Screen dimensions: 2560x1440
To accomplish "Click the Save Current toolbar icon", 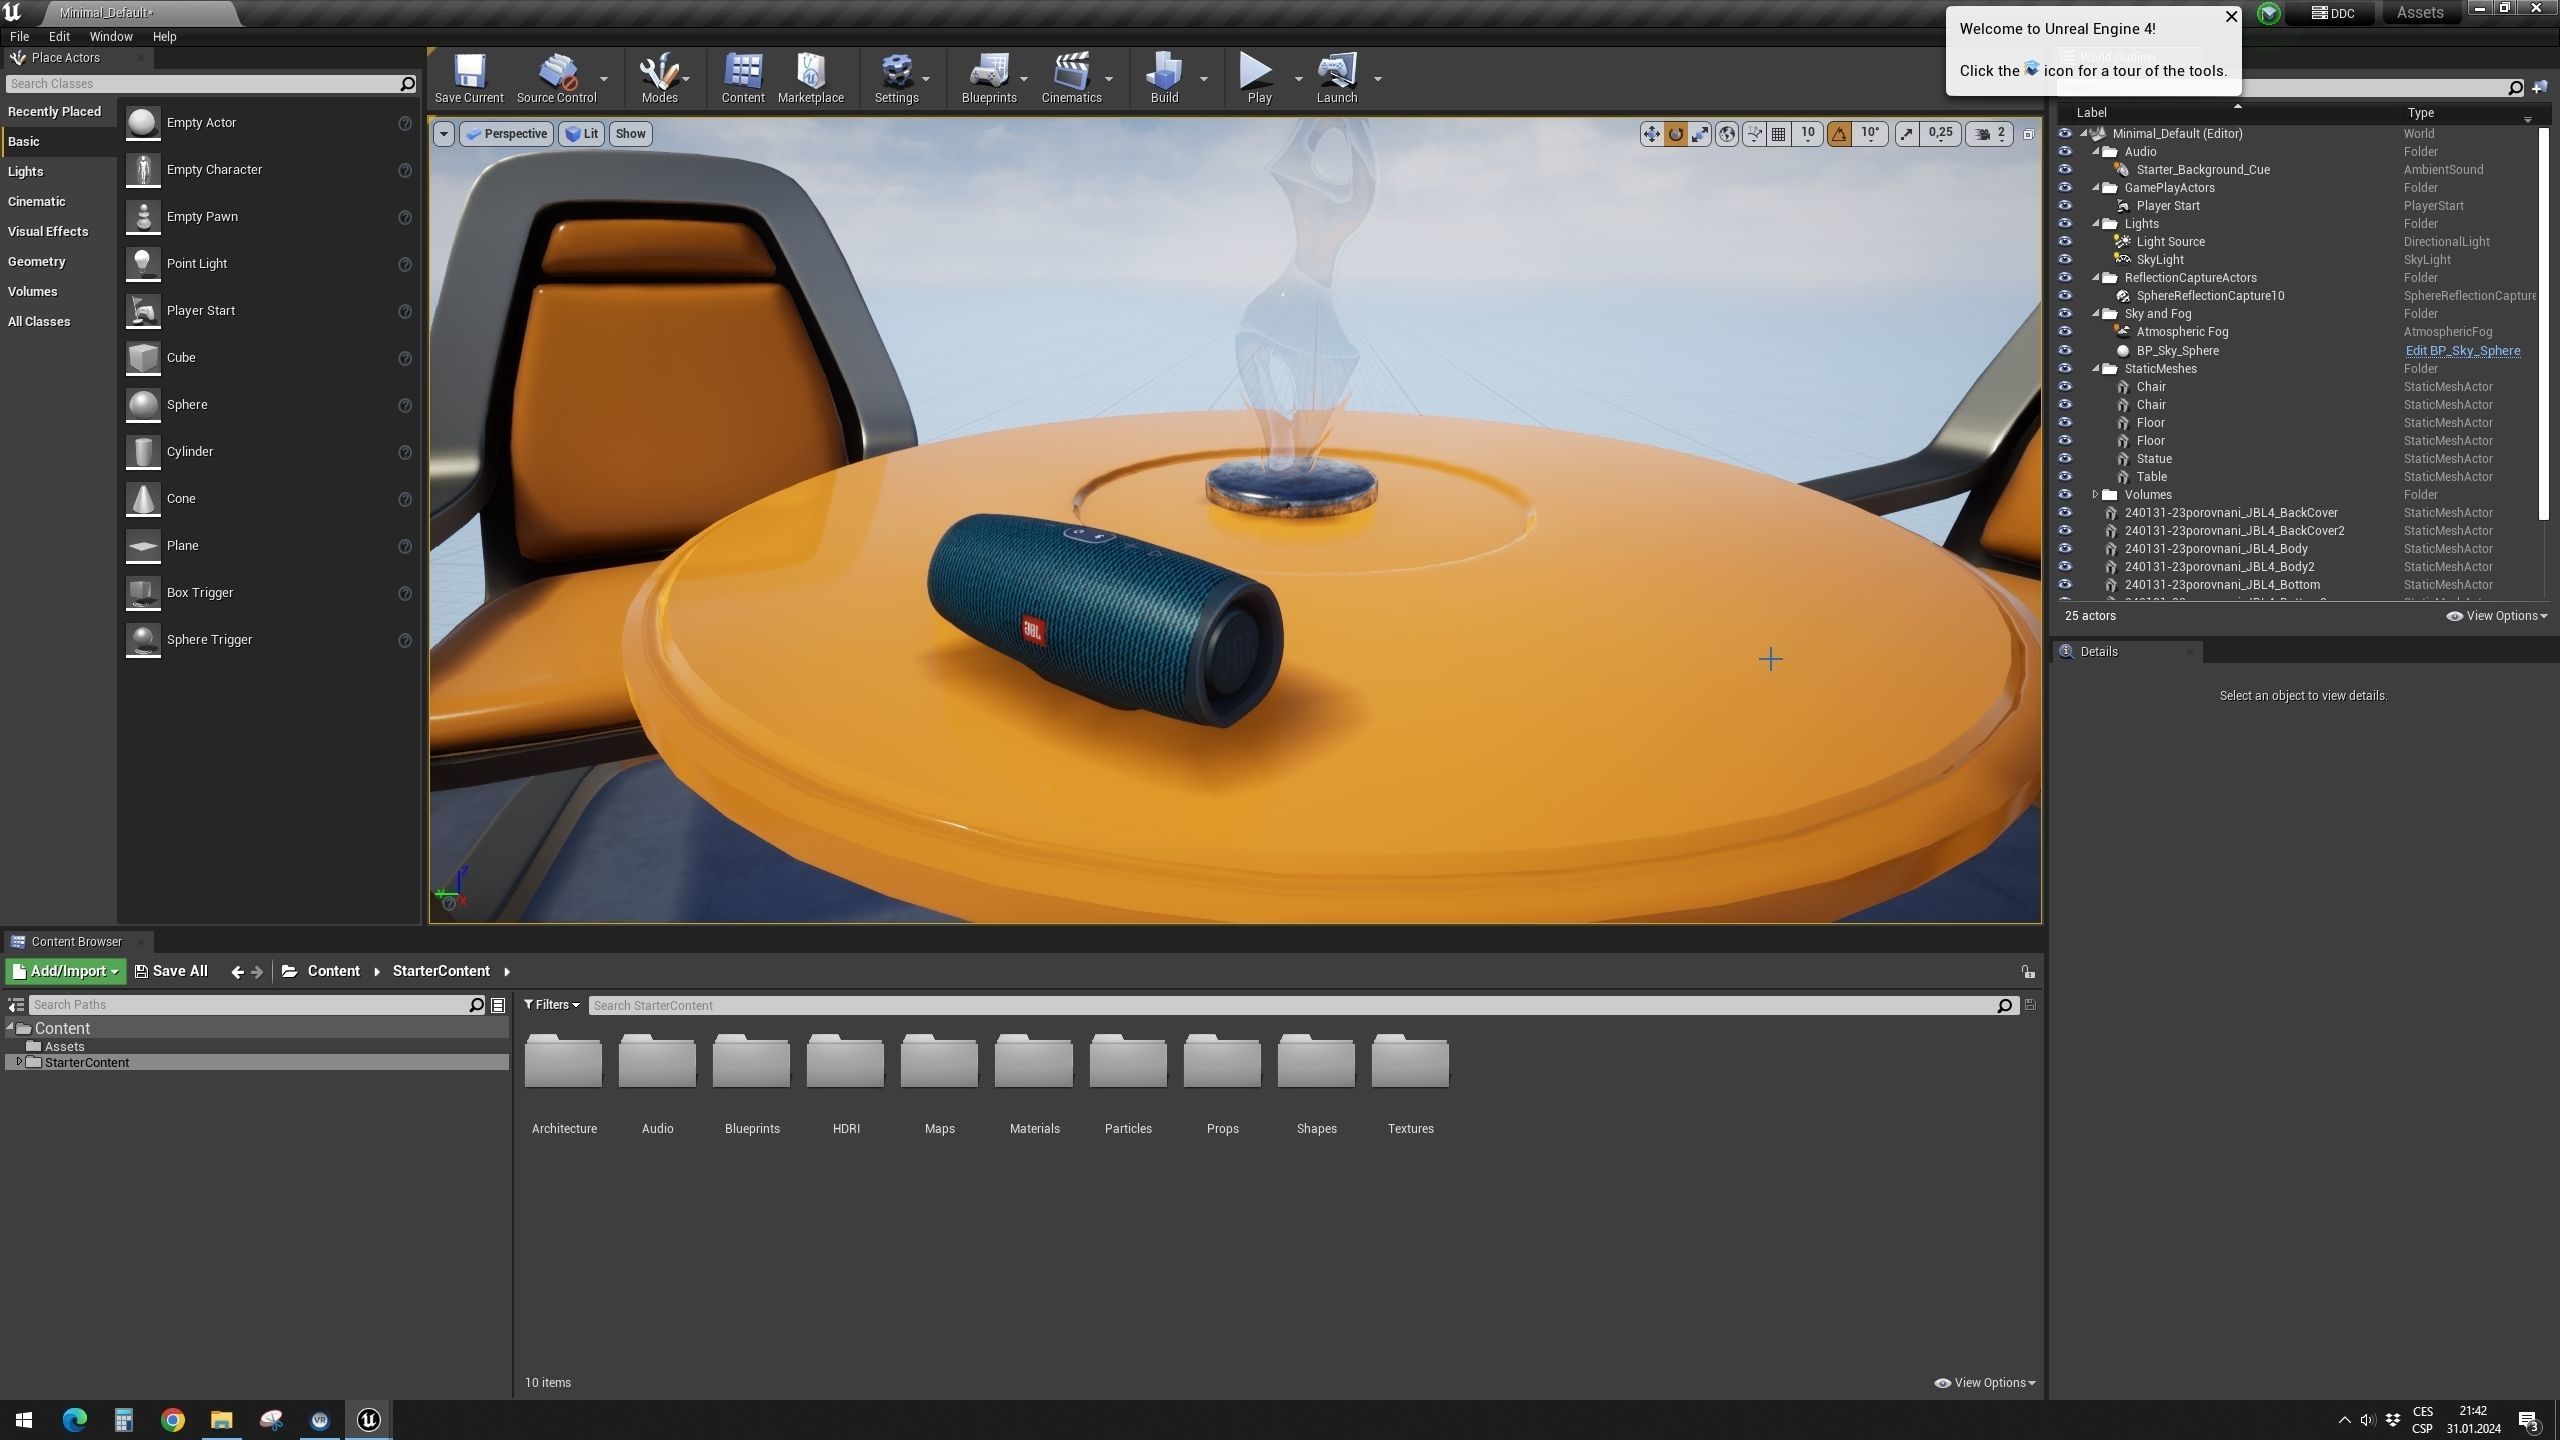I will [x=469, y=78].
